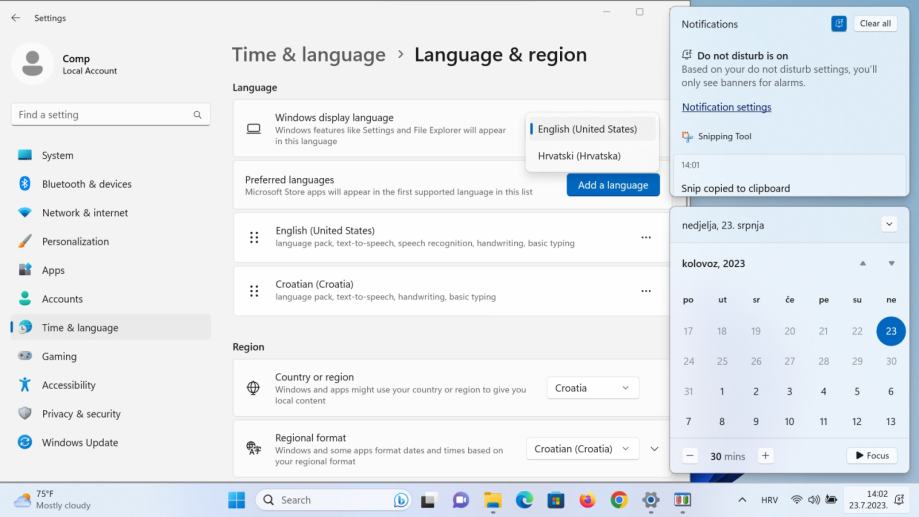Viewport: 919px width, 517px height.
Task: Open Network & internet settings
Action: (x=111, y=213)
